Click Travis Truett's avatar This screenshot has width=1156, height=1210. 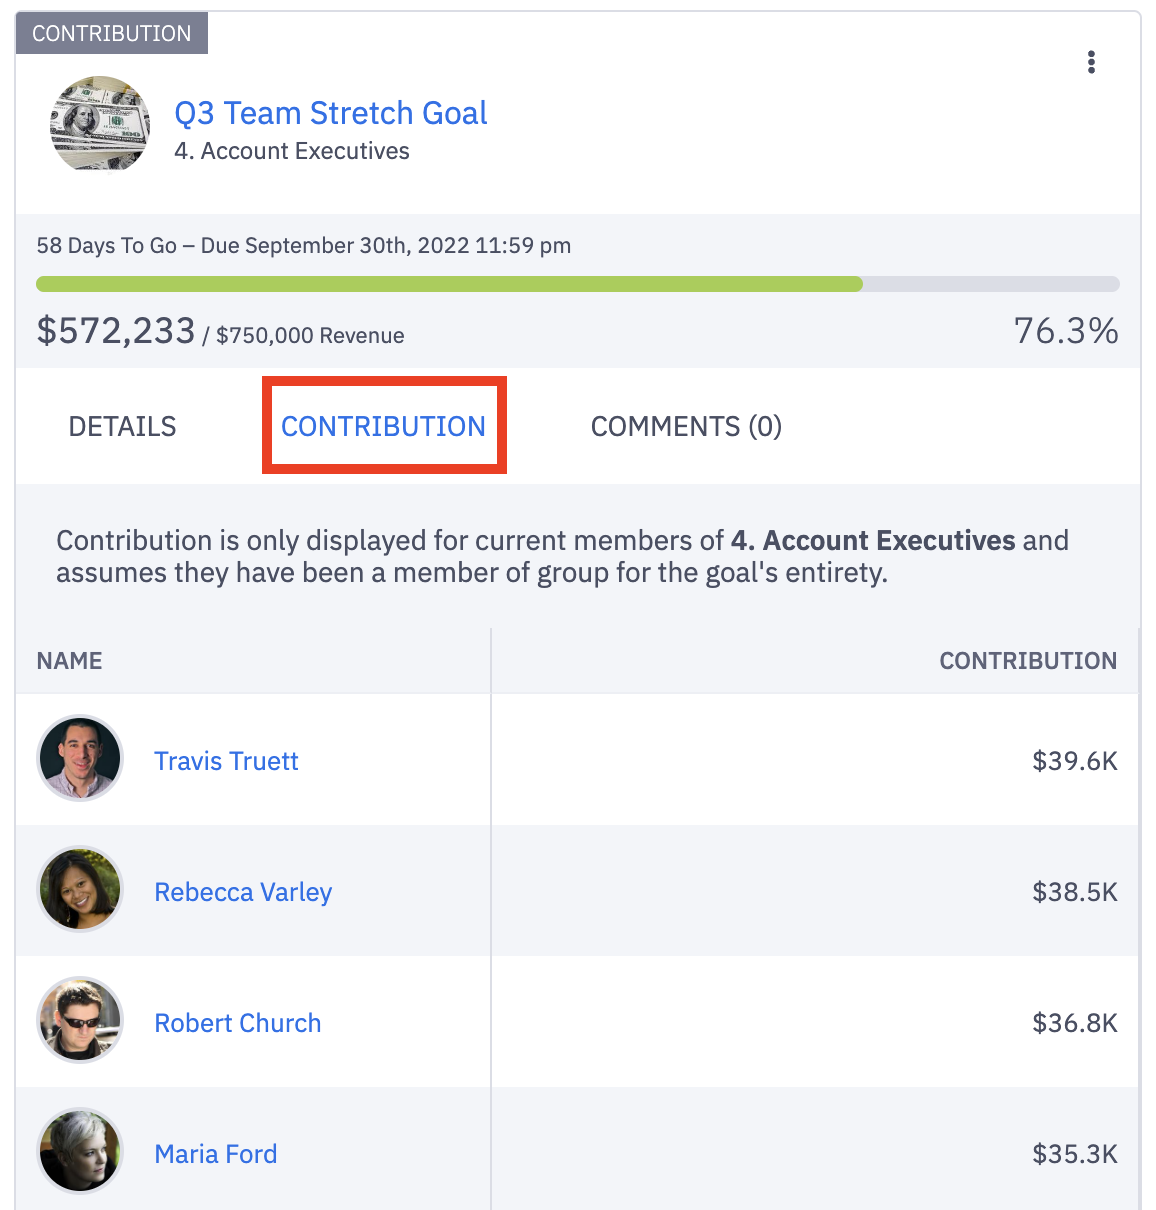coord(80,759)
